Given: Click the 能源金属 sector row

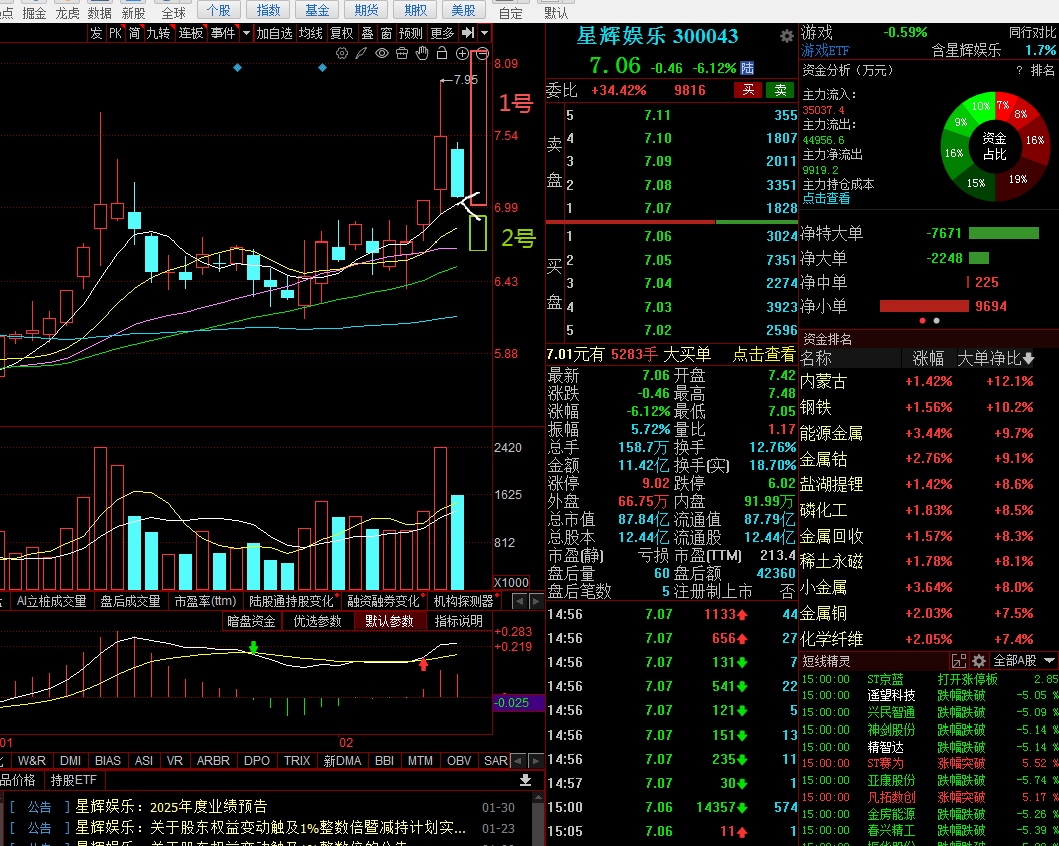Looking at the screenshot, I should (916, 433).
